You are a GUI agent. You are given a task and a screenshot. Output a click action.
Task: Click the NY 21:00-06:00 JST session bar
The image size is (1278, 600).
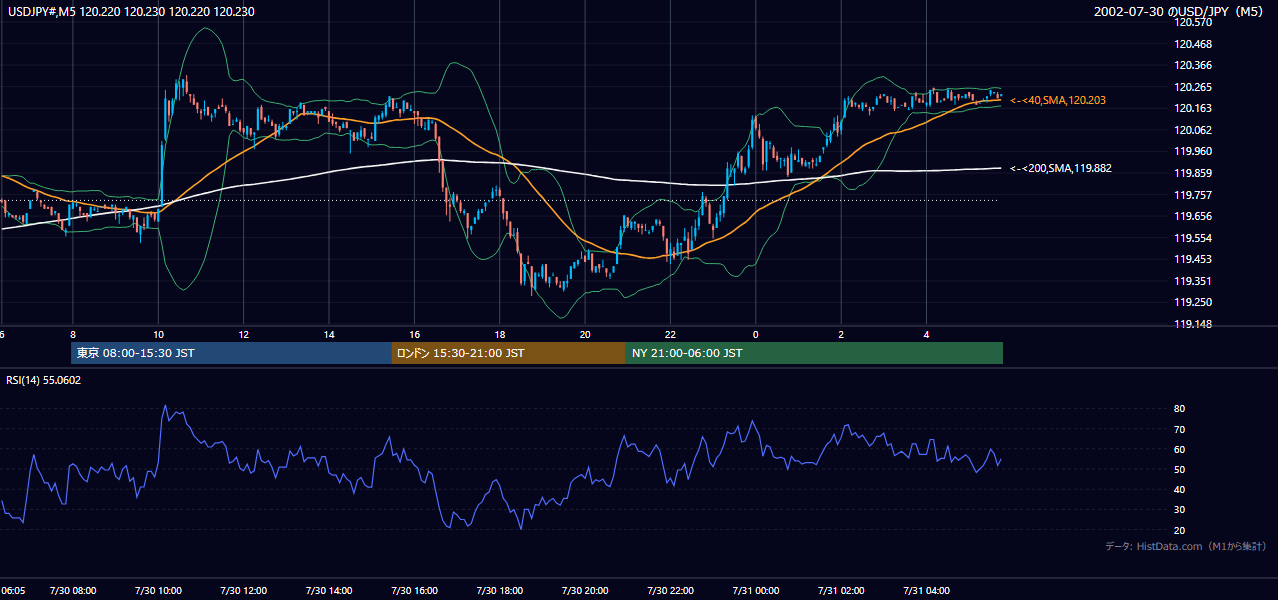coord(814,353)
